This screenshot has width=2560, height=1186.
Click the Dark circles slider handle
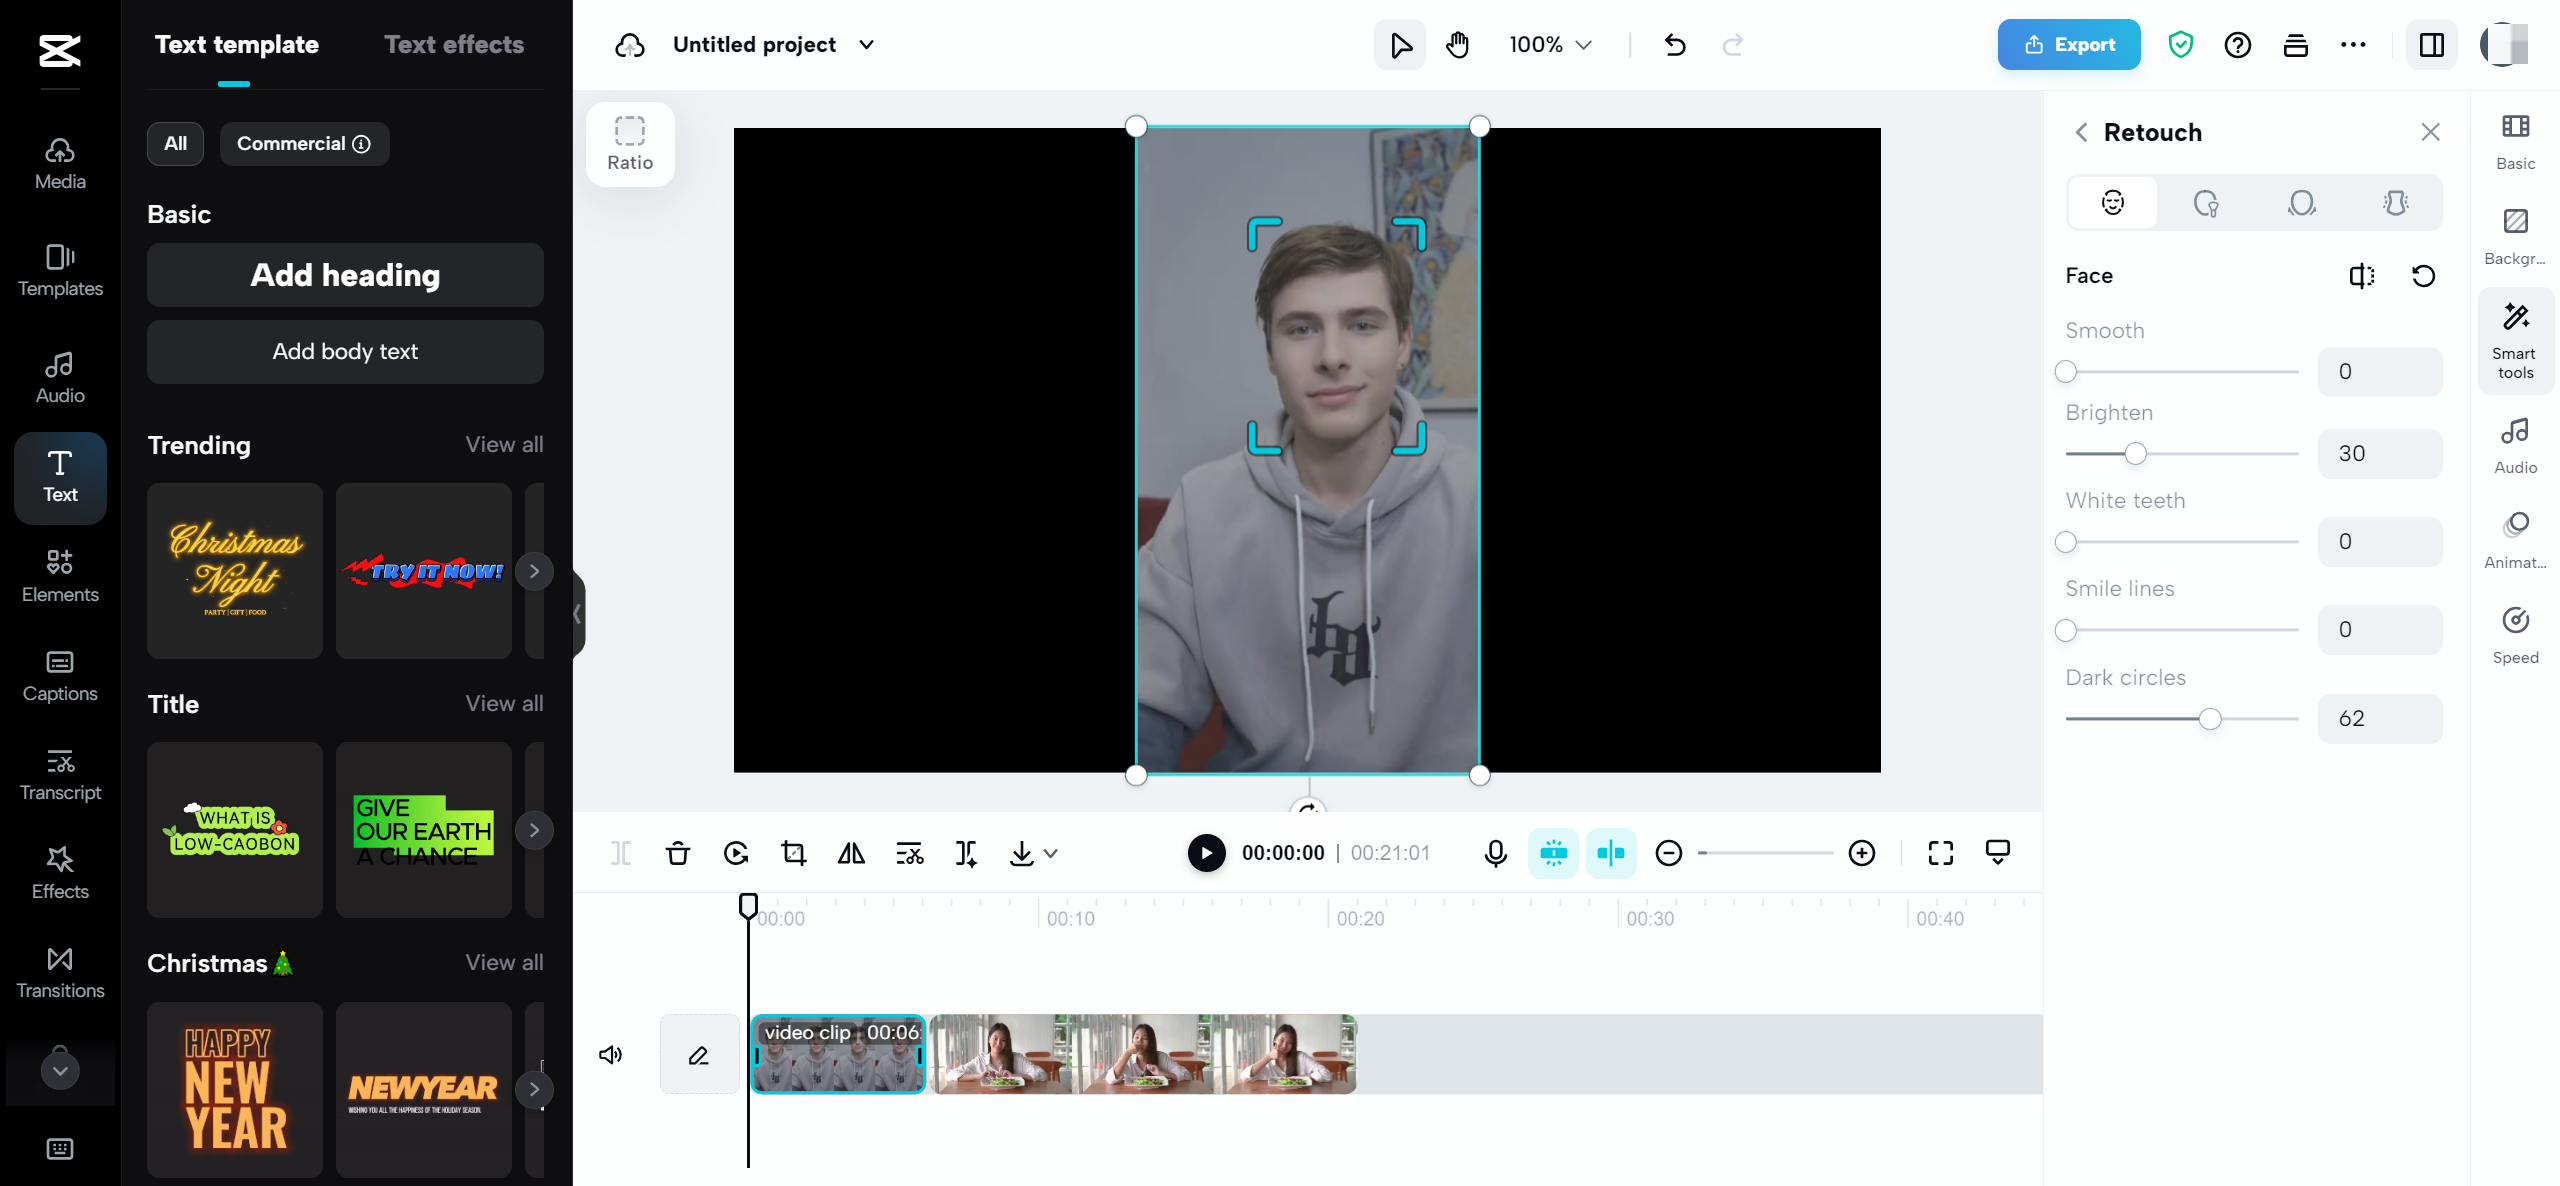click(2210, 719)
